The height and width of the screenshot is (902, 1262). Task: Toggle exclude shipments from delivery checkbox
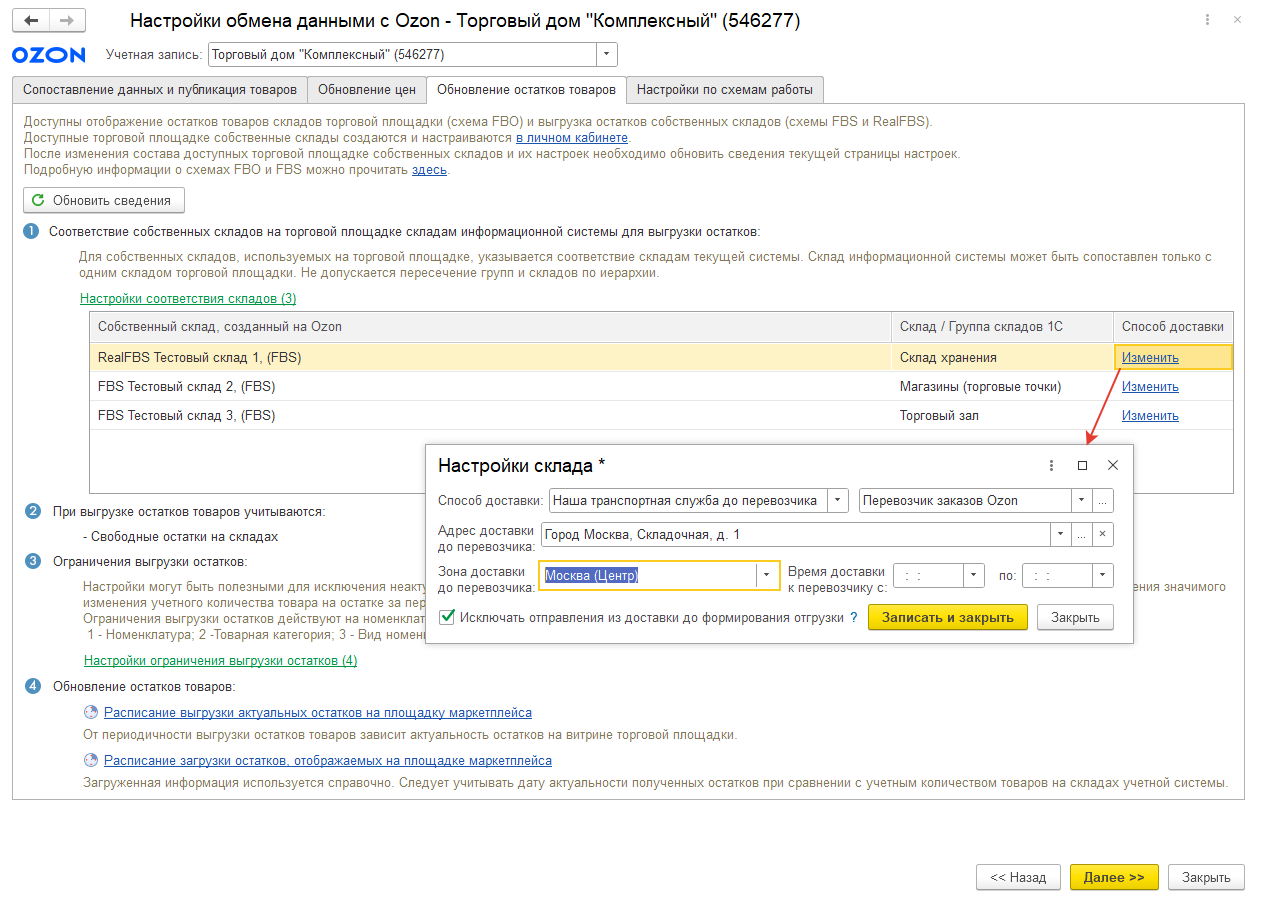tap(447, 618)
